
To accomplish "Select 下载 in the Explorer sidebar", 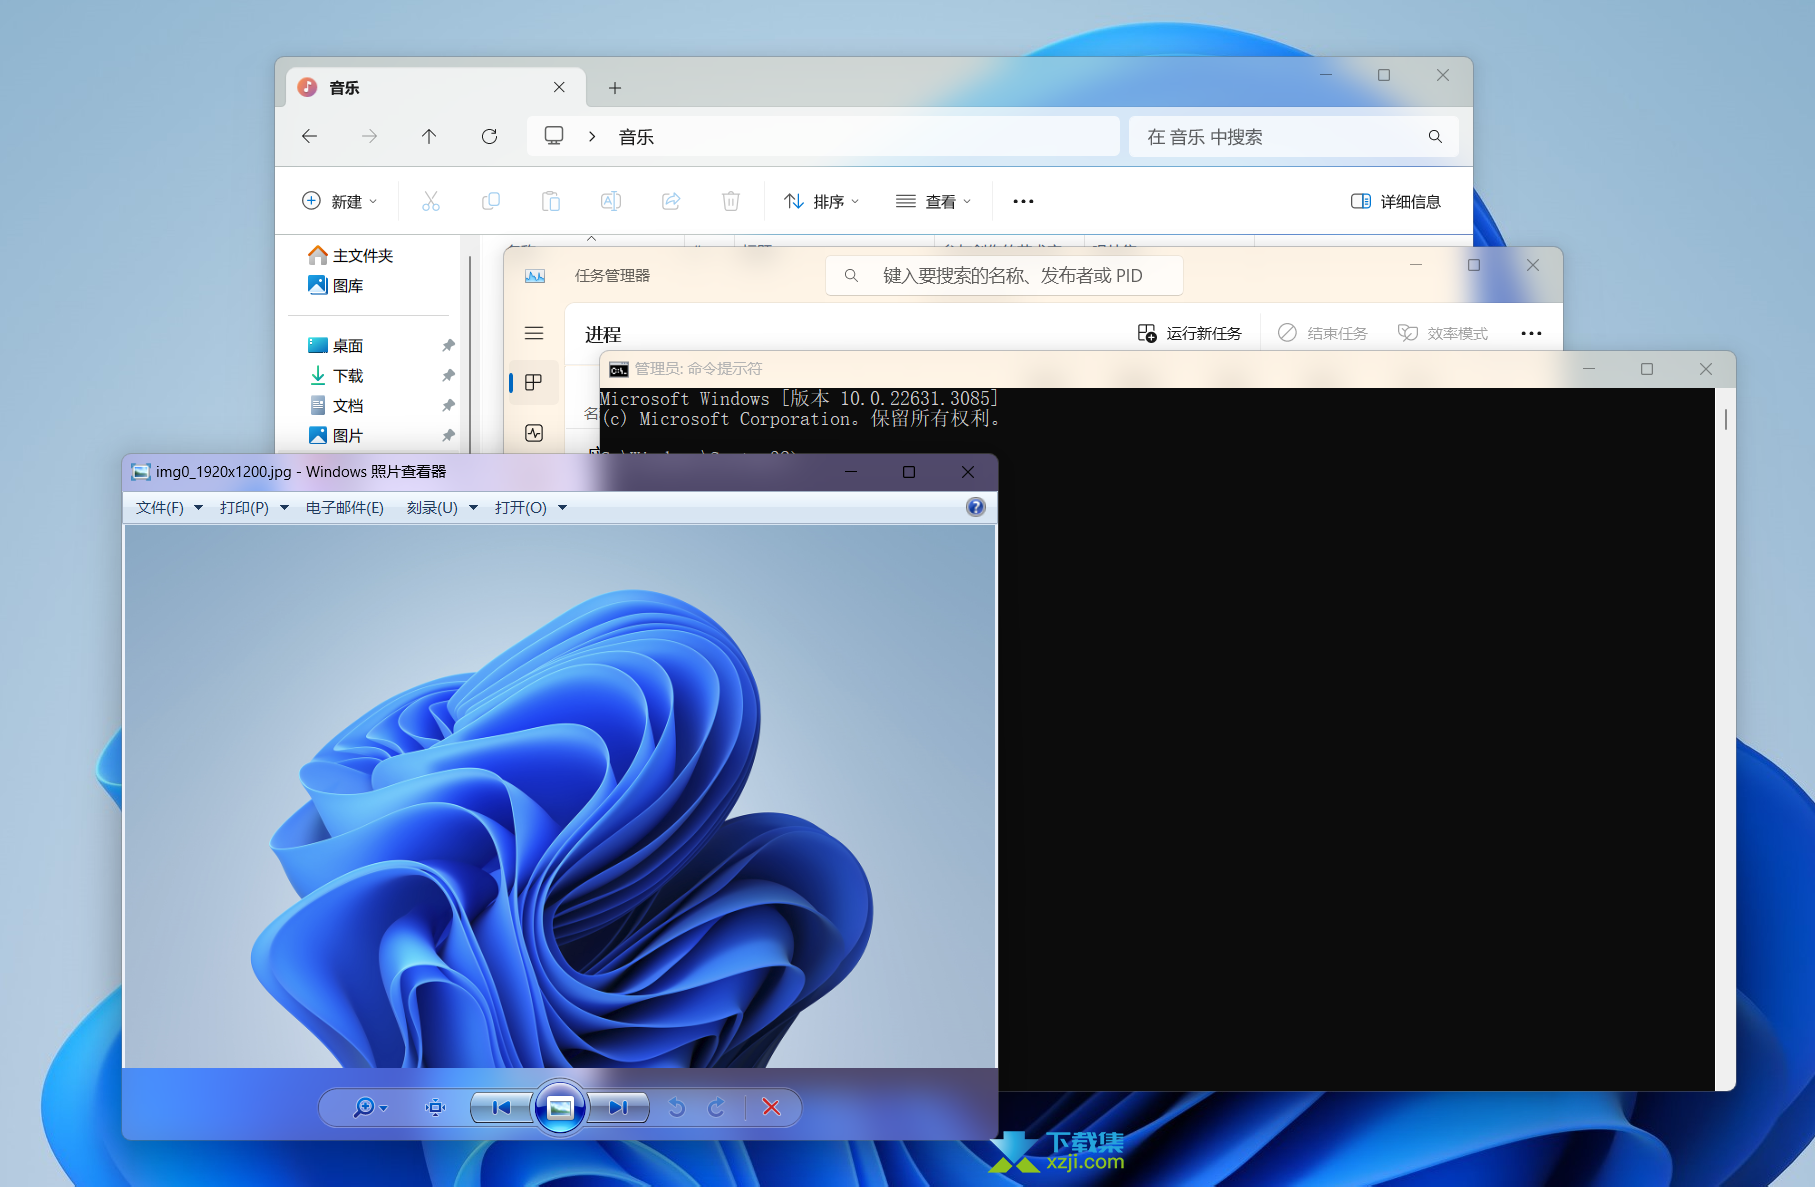I will pyautogui.click(x=348, y=376).
